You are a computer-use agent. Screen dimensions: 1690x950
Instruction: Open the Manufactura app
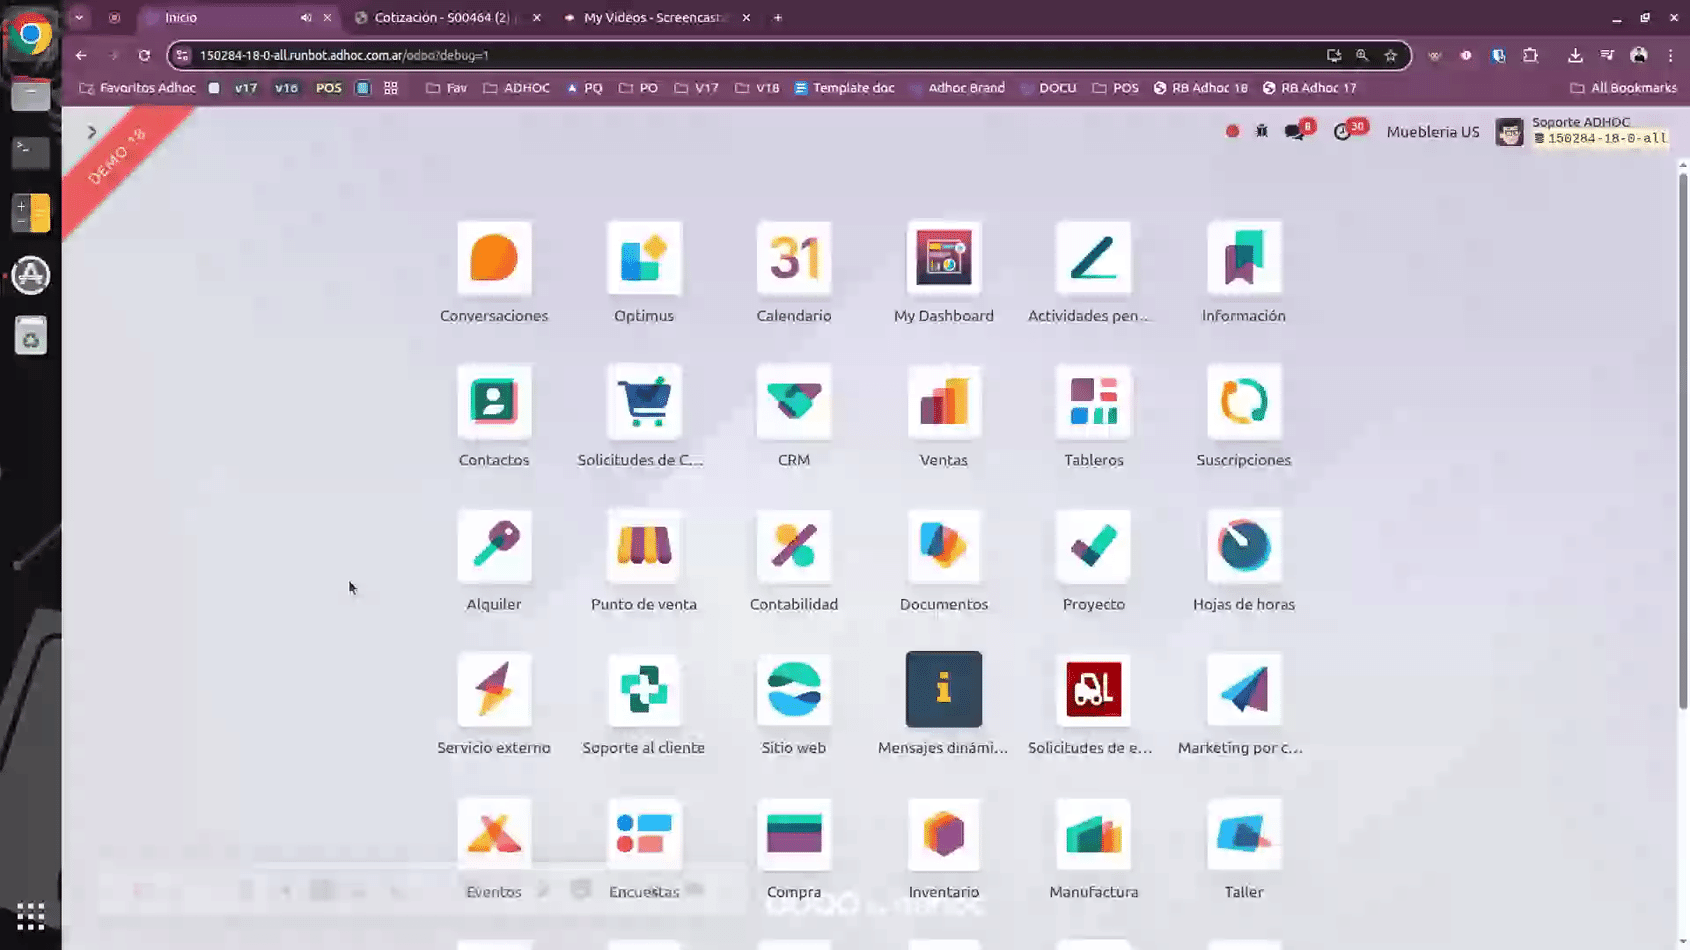point(1093,835)
